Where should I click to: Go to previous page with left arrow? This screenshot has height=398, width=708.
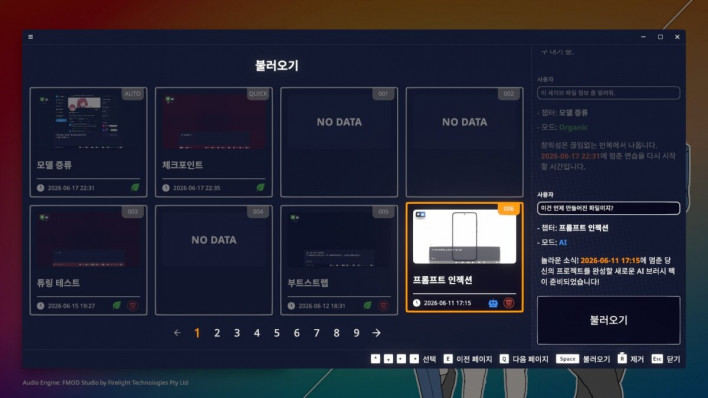pyautogui.click(x=177, y=333)
